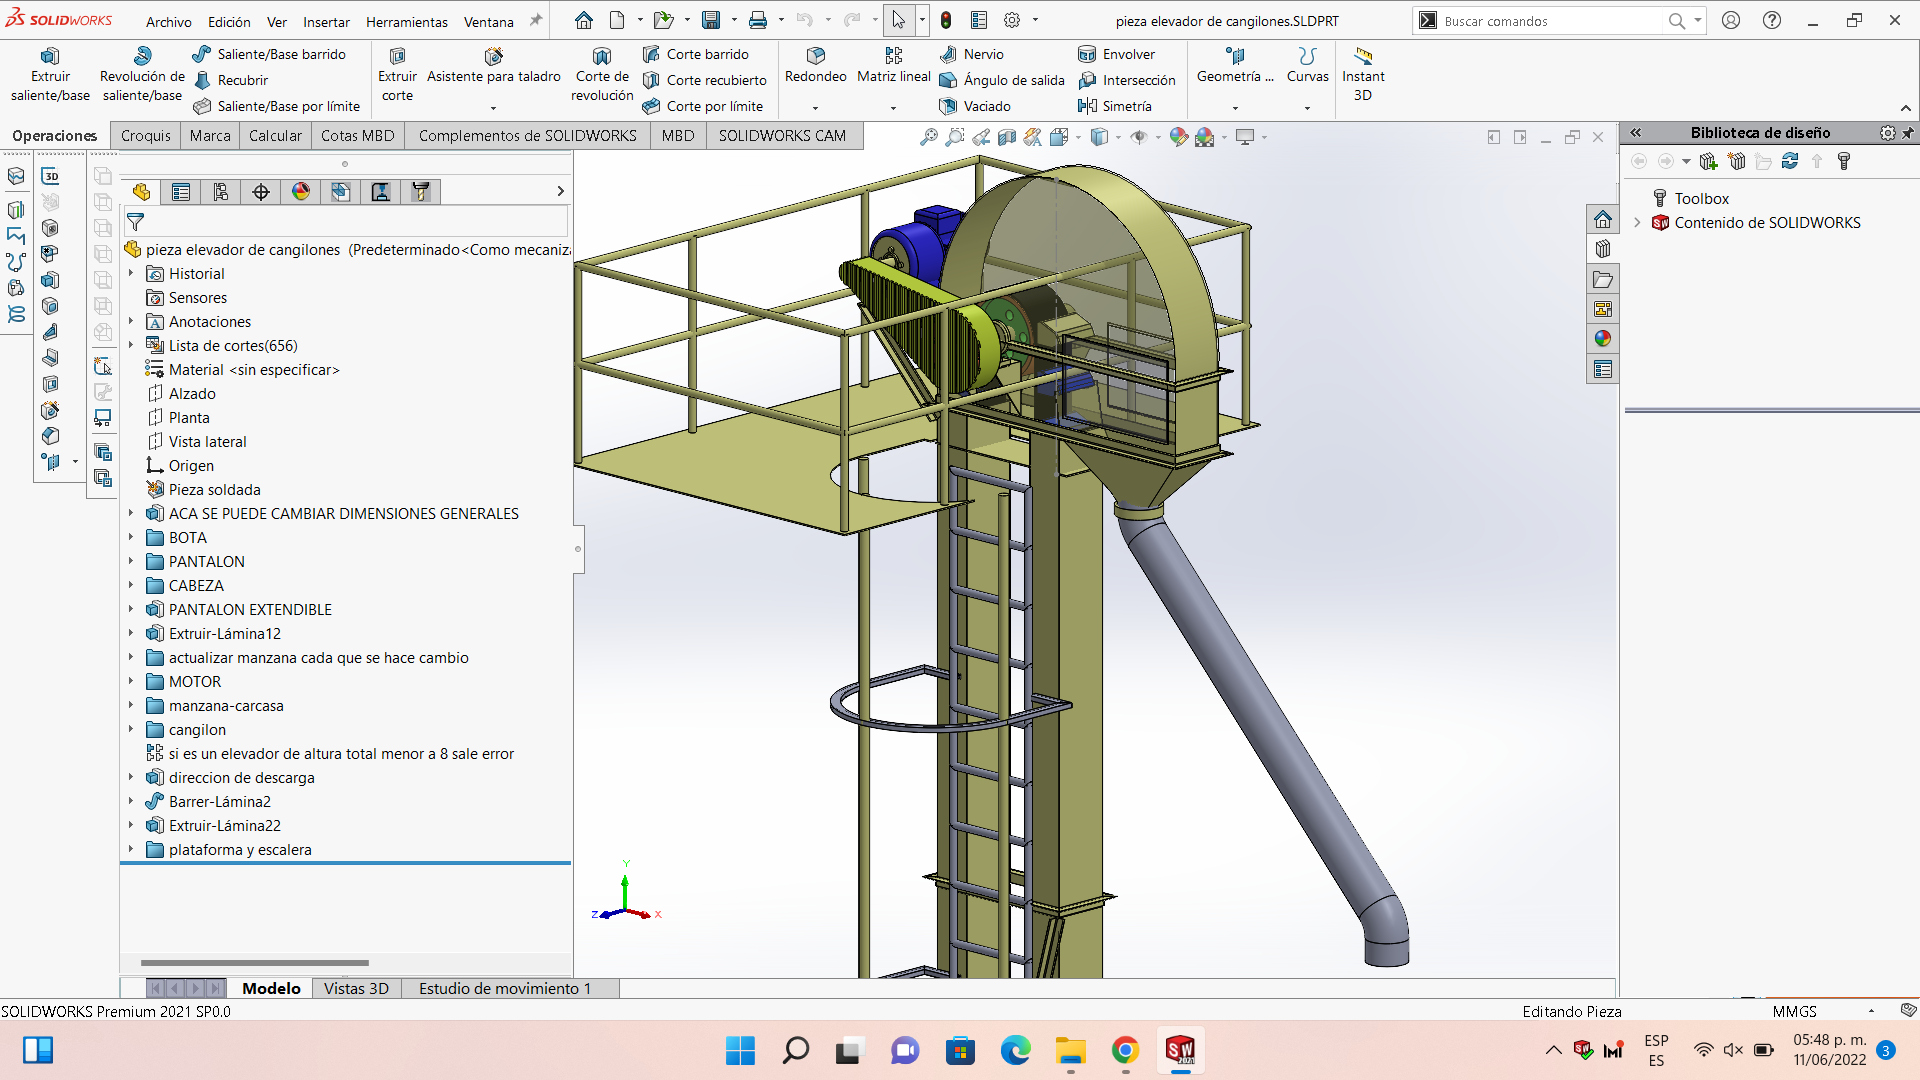Open the Matriz lineal dropdown arrow
The height and width of the screenshot is (1080, 1920).
[x=893, y=108]
